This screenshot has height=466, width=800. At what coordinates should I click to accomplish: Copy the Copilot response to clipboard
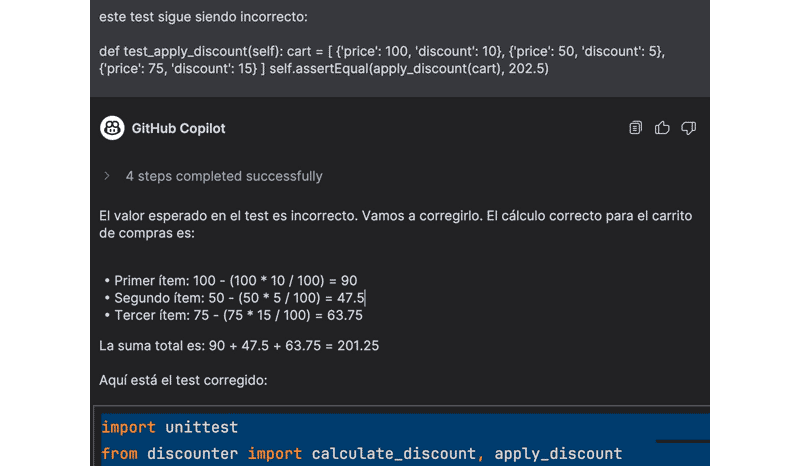pos(635,128)
